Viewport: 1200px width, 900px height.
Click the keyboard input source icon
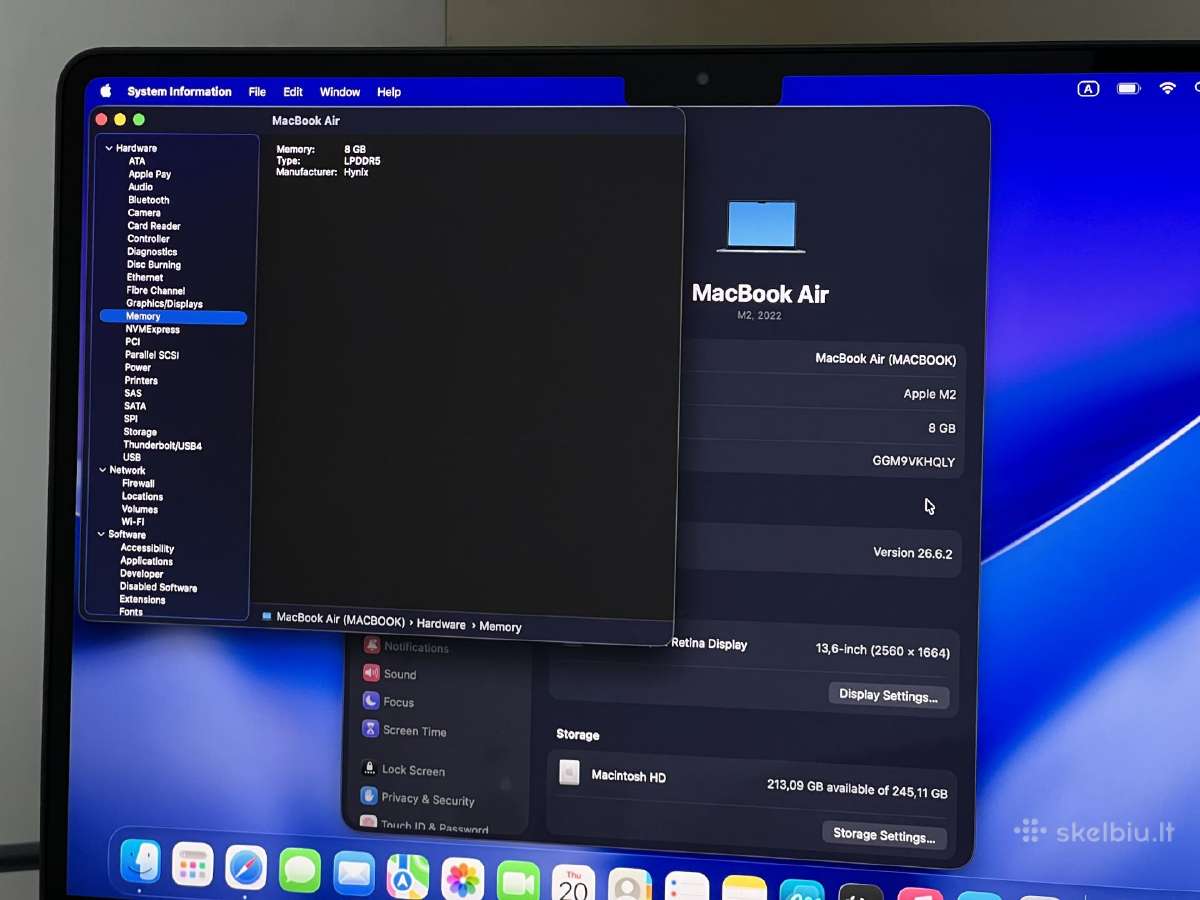click(x=1088, y=88)
